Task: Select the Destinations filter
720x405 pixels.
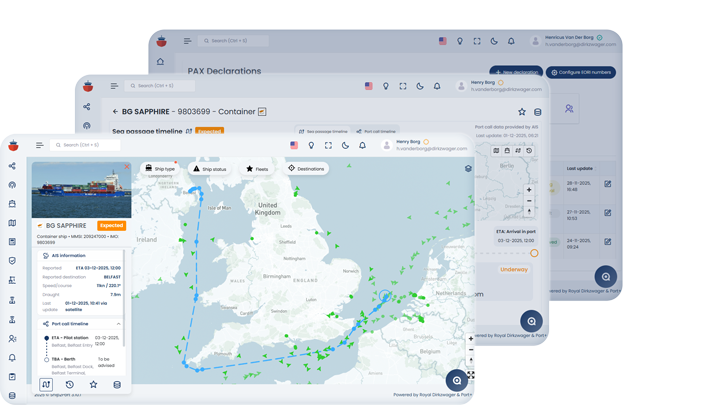Action: [306, 169]
